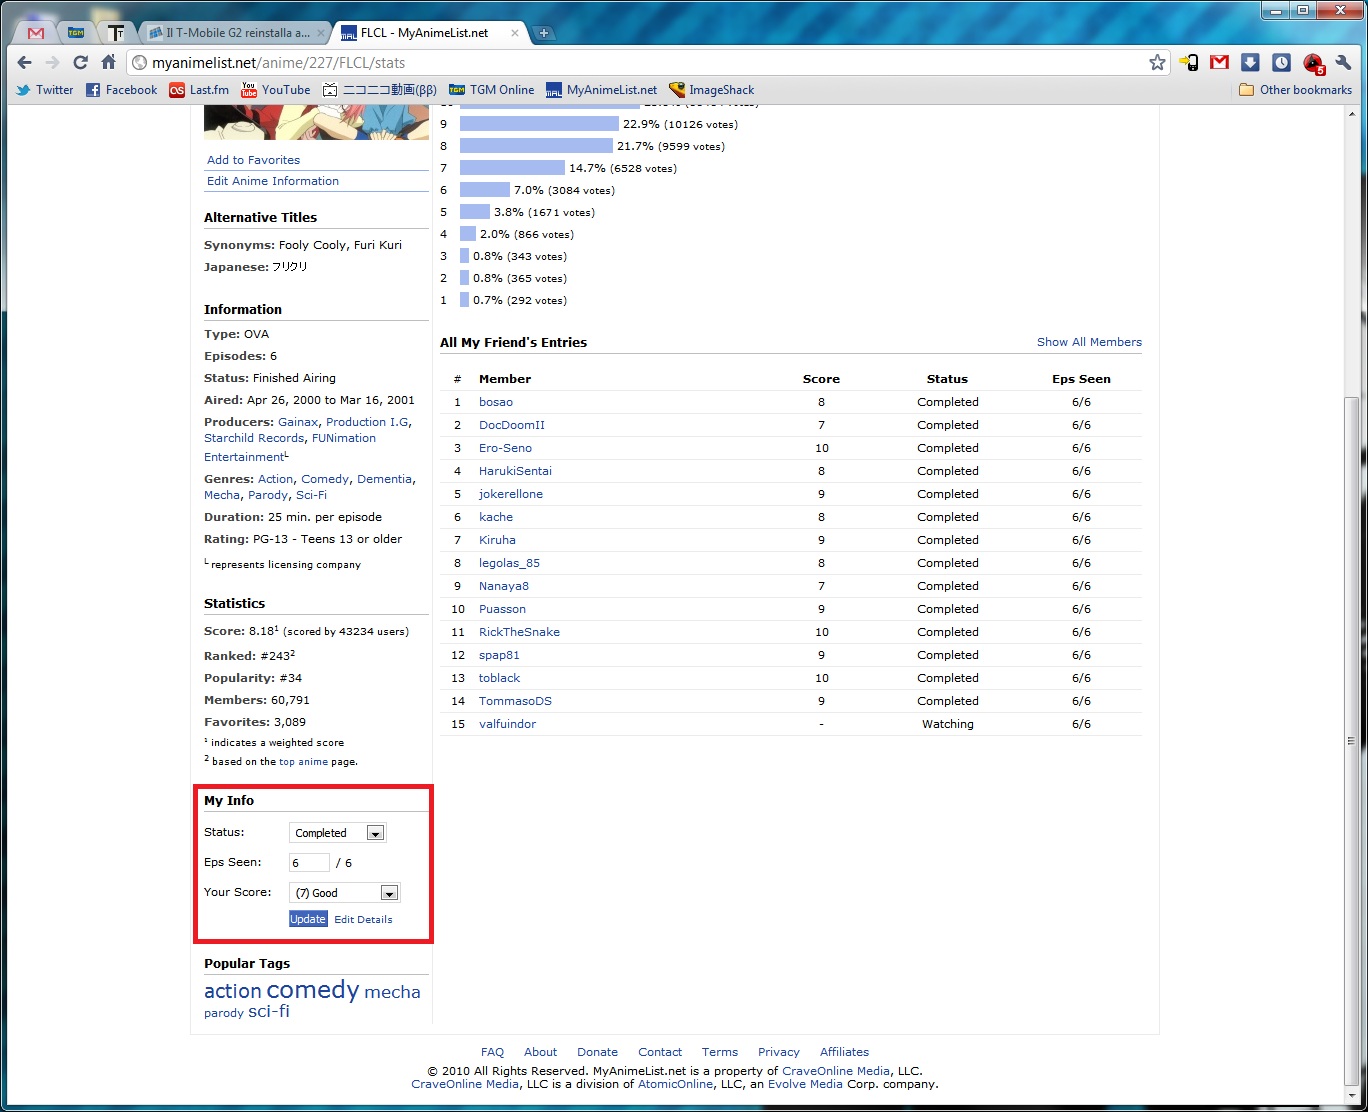Open the MyAnimeList.net bookmark
Viewport: 1368px width, 1112px height.
point(602,90)
